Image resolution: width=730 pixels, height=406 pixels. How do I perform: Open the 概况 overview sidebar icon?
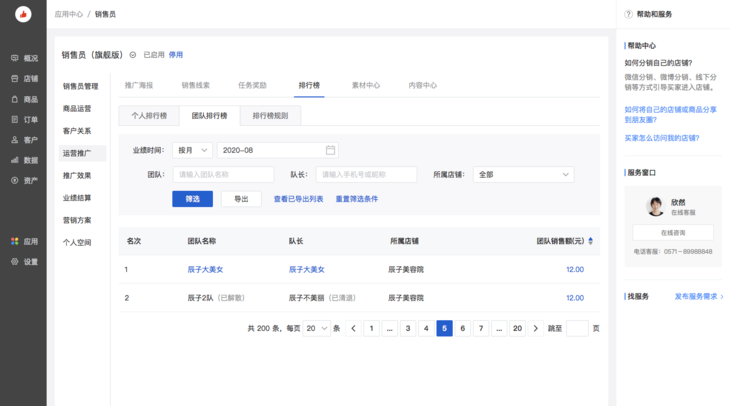click(15, 59)
